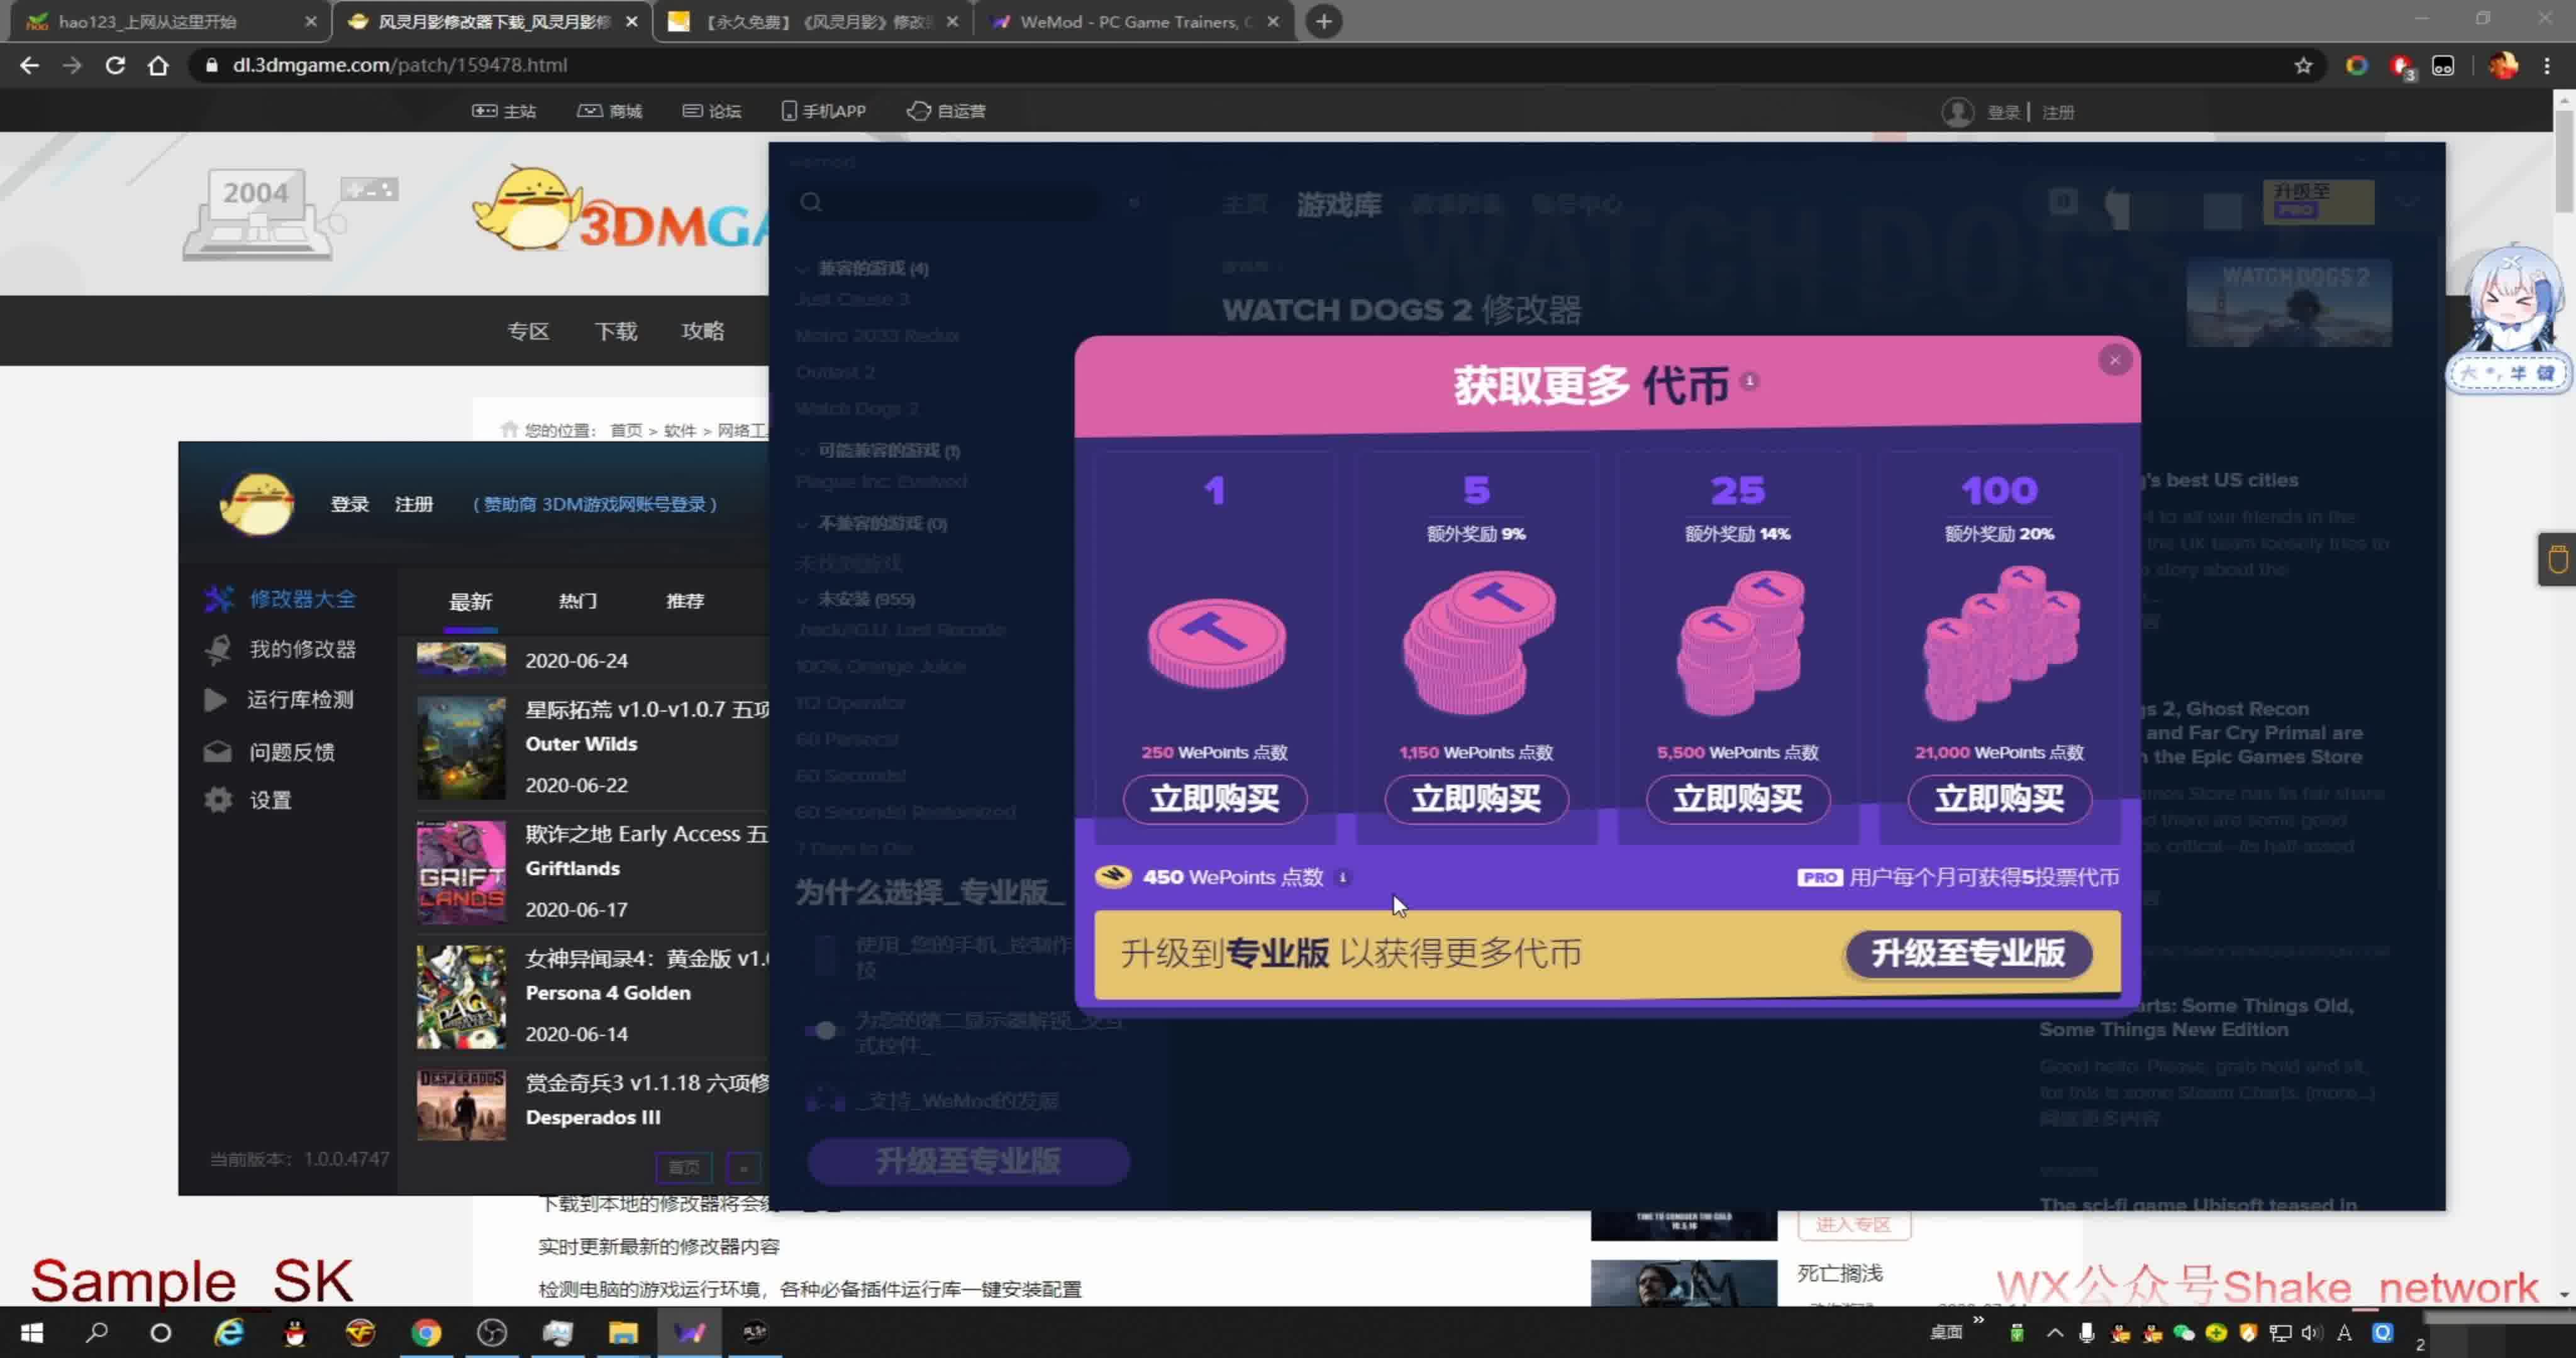This screenshot has width=2576, height=1358.
Task: Click 论坛 in 3DM top bar
Action: click(712, 111)
